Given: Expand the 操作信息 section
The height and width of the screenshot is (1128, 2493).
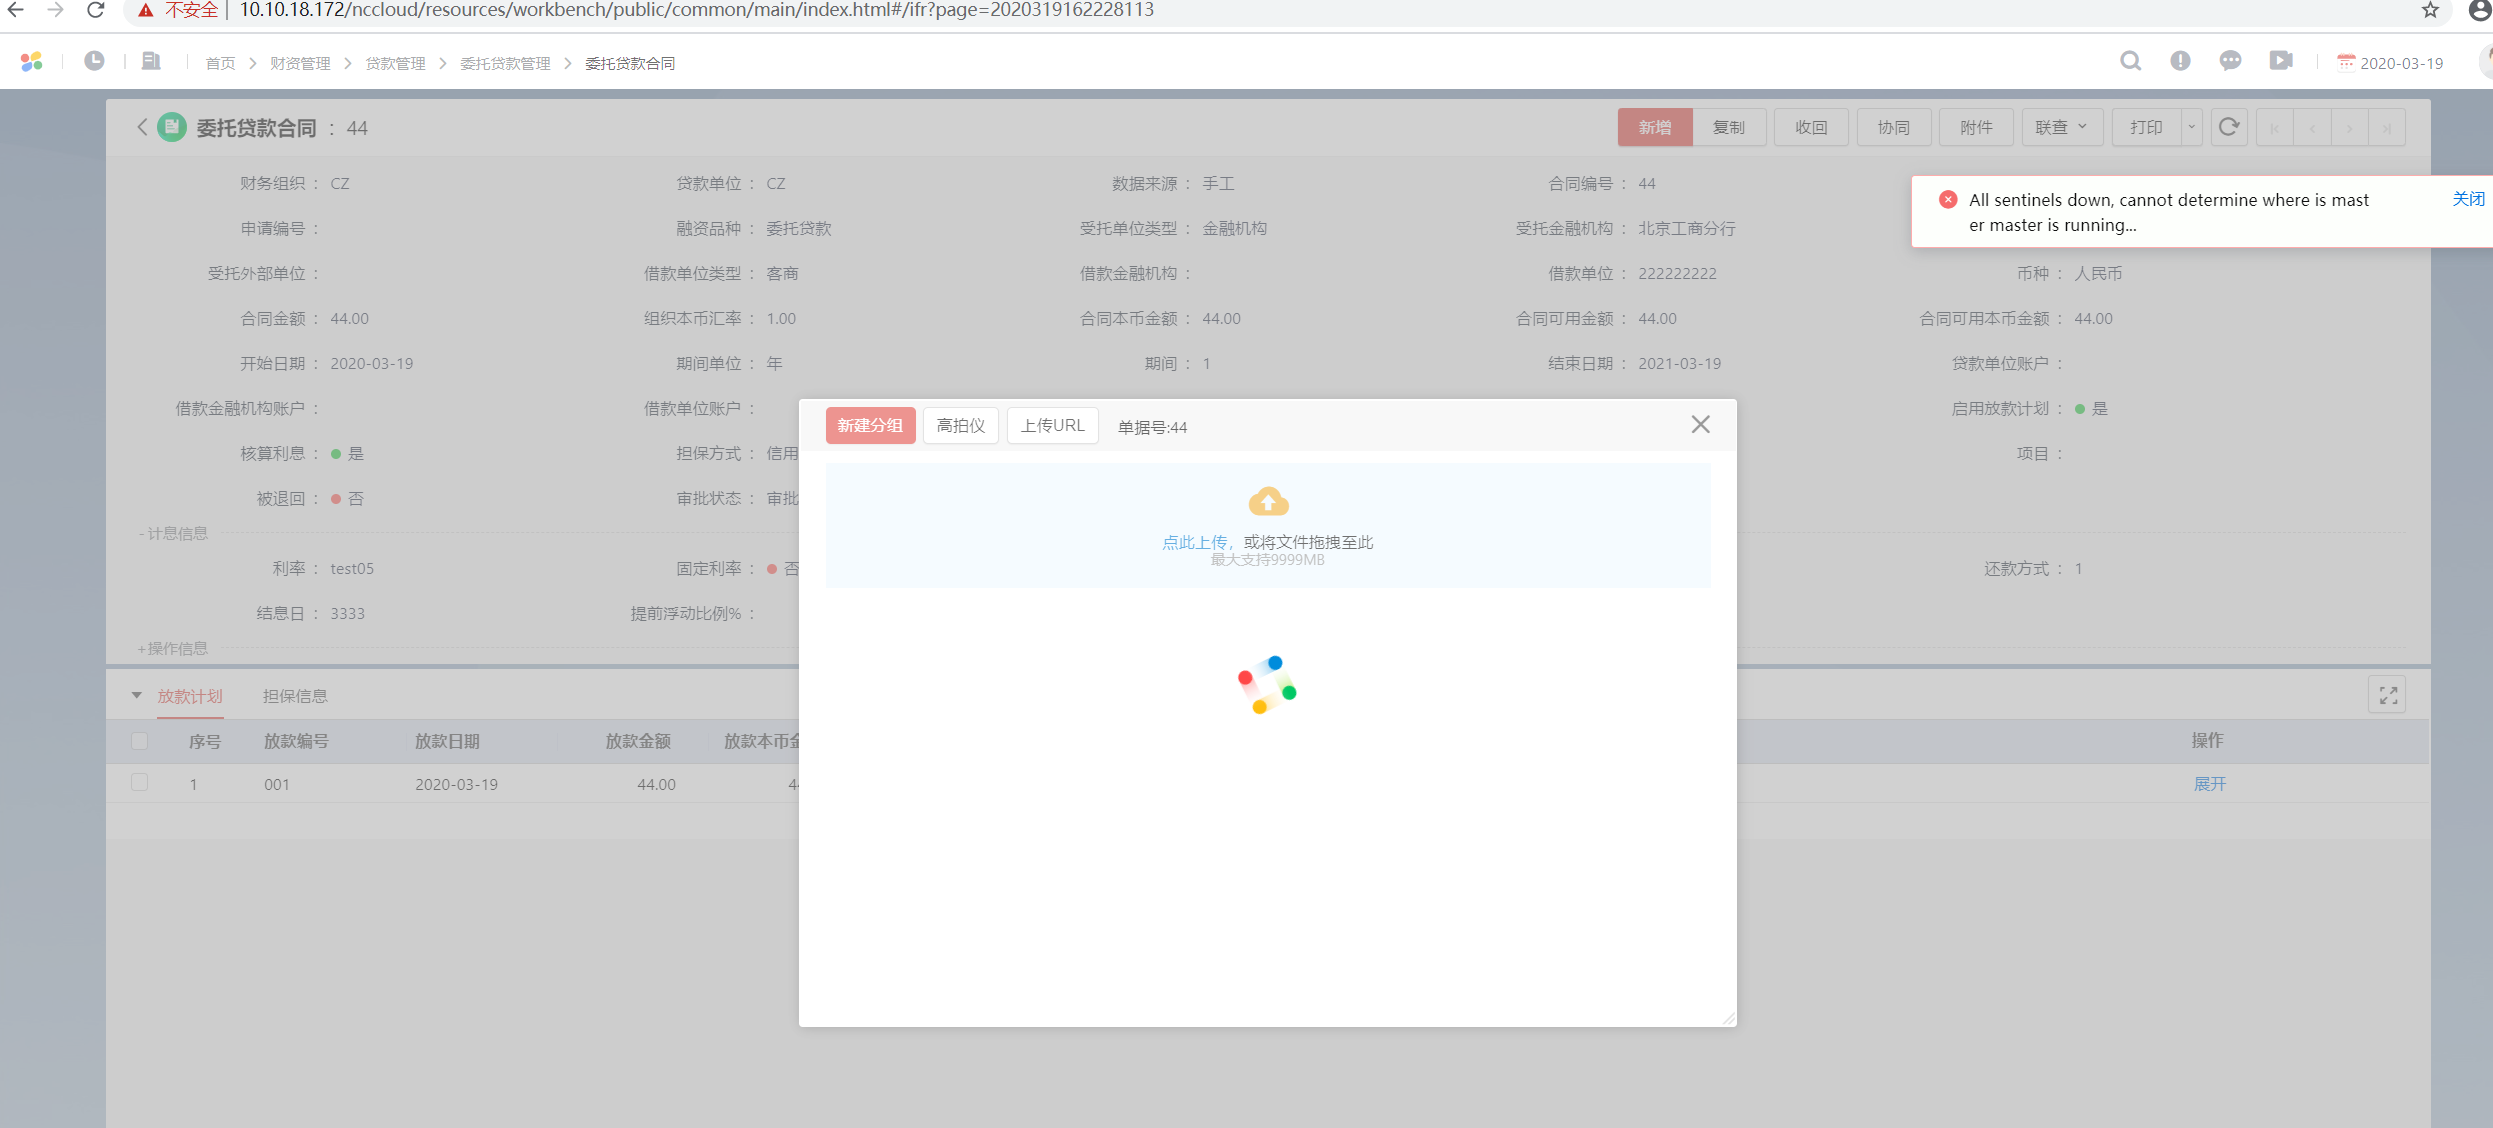Looking at the screenshot, I should tap(173, 648).
